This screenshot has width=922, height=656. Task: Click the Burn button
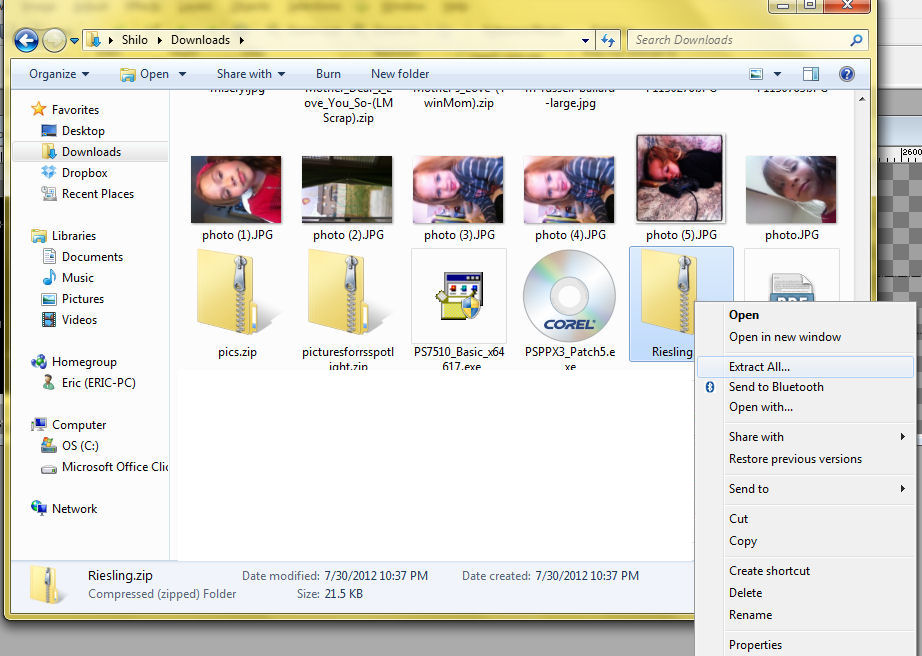pos(328,74)
